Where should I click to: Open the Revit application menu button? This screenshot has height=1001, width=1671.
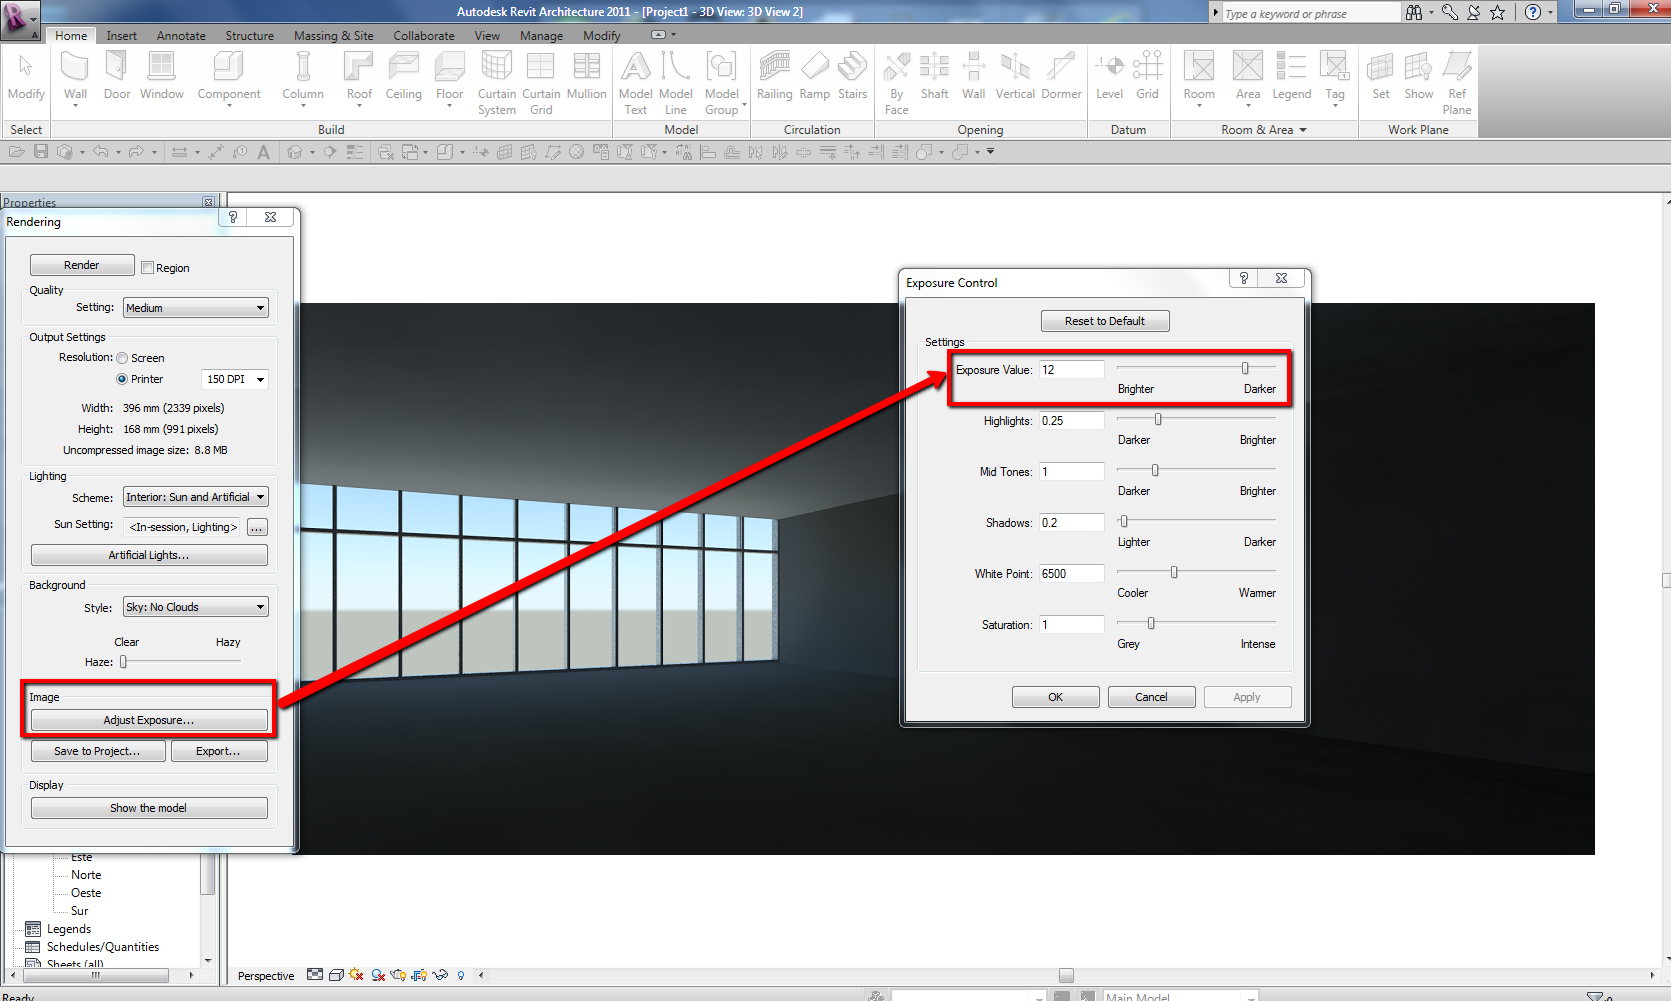(x=19, y=19)
